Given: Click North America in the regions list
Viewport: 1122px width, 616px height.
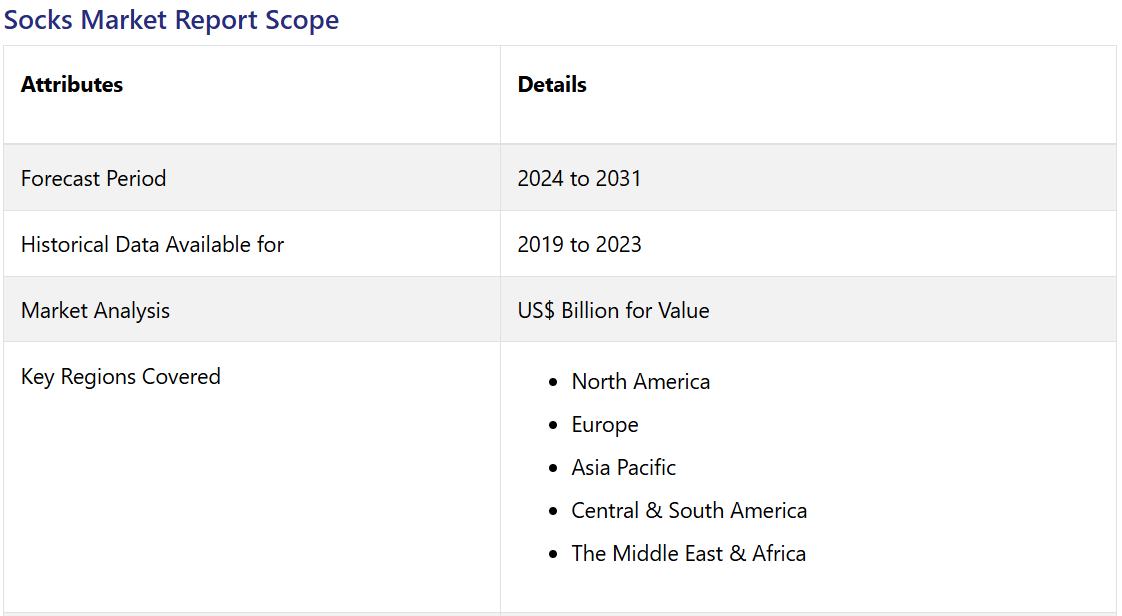Looking at the screenshot, I should [640, 382].
